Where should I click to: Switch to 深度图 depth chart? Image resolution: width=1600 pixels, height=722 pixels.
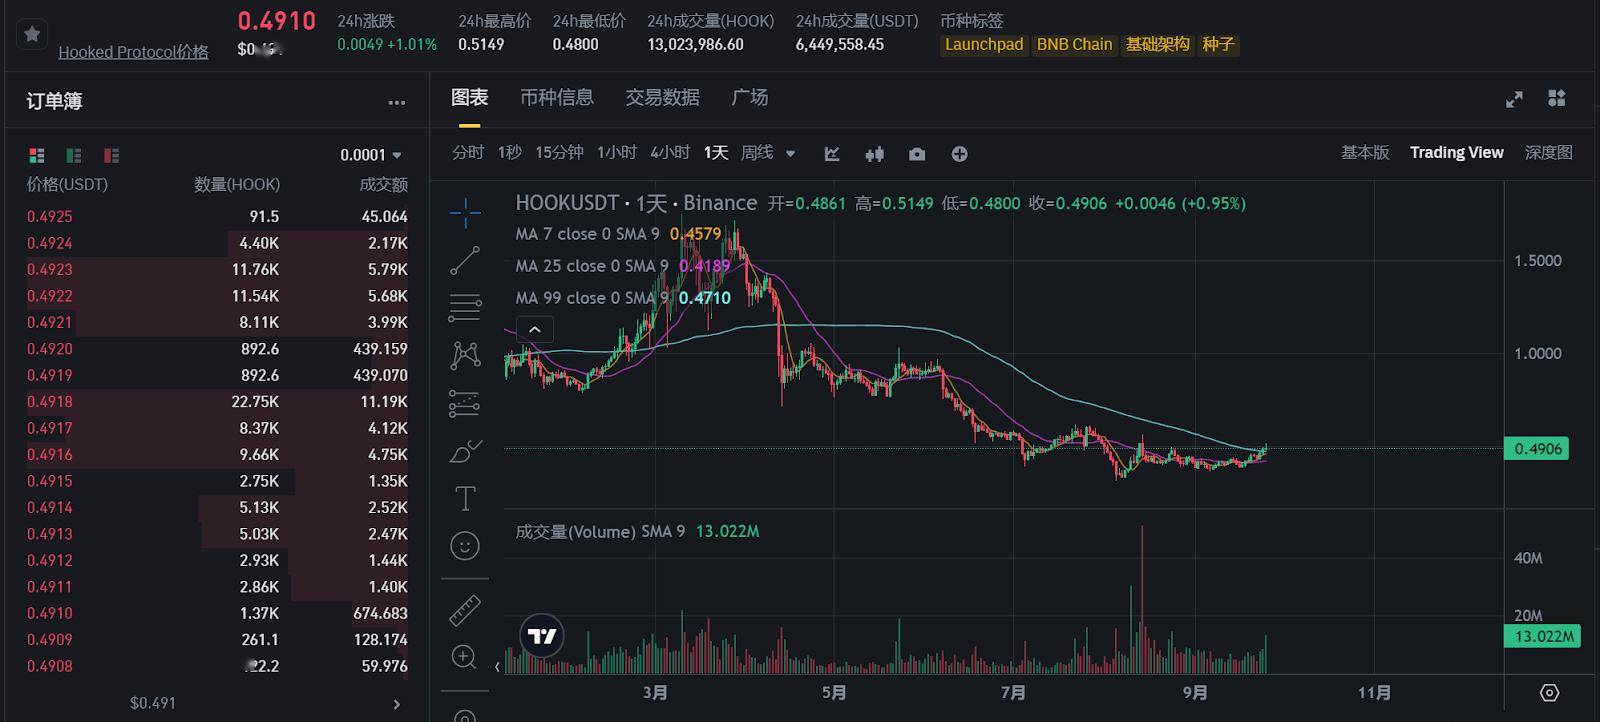[1548, 153]
